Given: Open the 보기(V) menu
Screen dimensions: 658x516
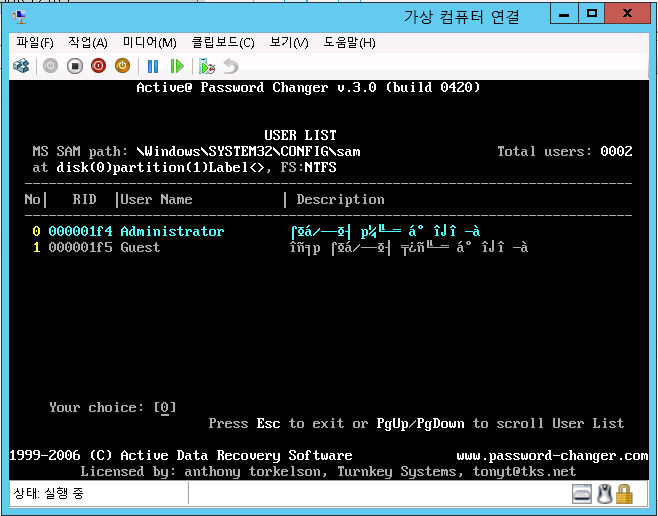Looking at the screenshot, I should pyautogui.click(x=289, y=43).
